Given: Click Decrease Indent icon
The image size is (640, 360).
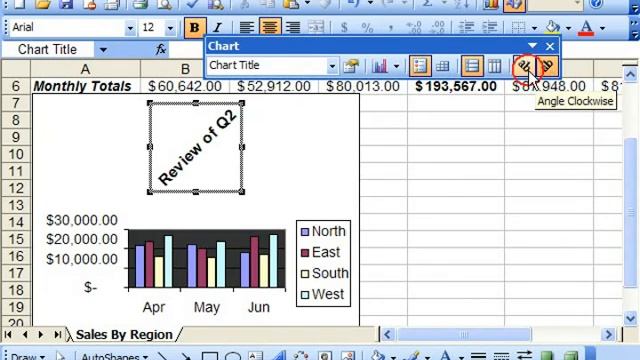Looking at the screenshot, I should click(466, 27).
